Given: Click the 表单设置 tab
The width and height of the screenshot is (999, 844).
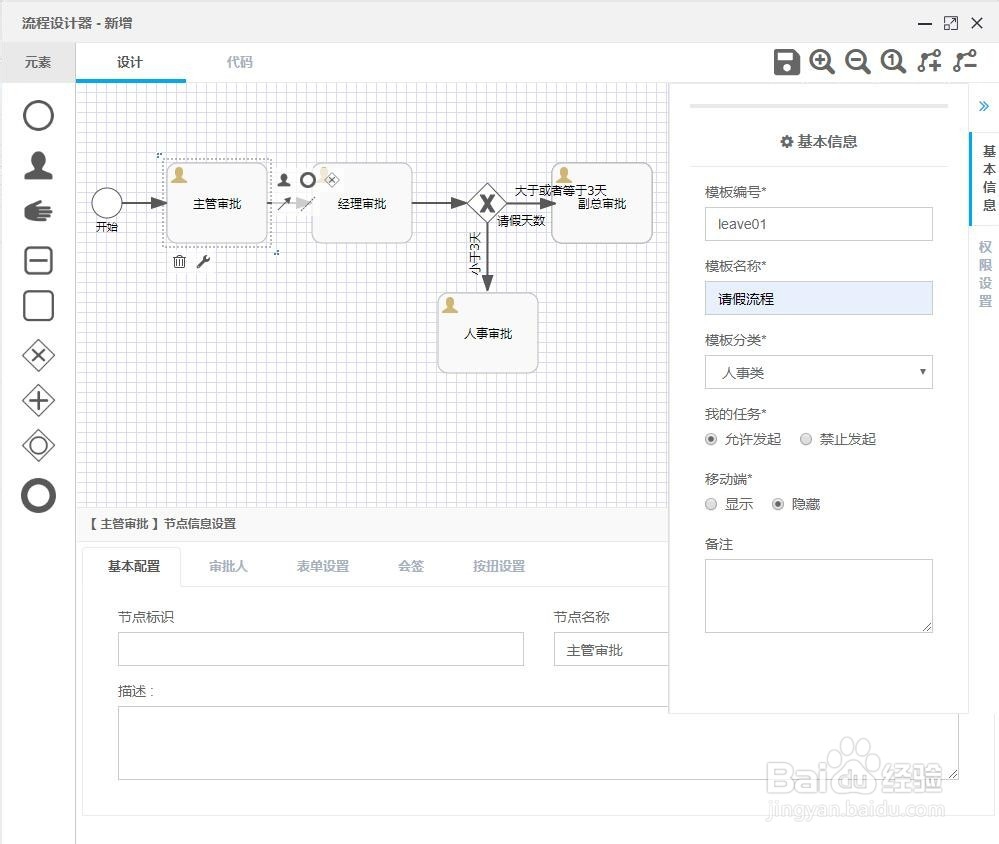Looking at the screenshot, I should (321, 565).
